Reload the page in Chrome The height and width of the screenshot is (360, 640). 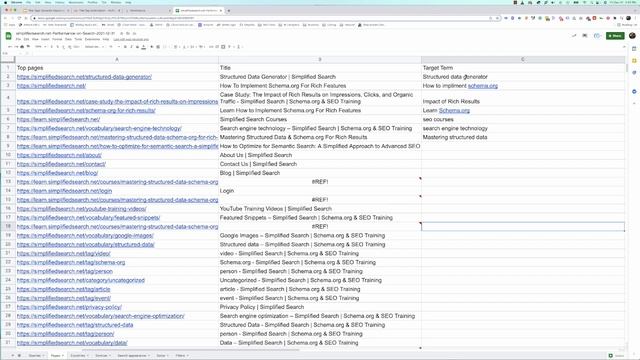pyautogui.click(x=19, y=18)
